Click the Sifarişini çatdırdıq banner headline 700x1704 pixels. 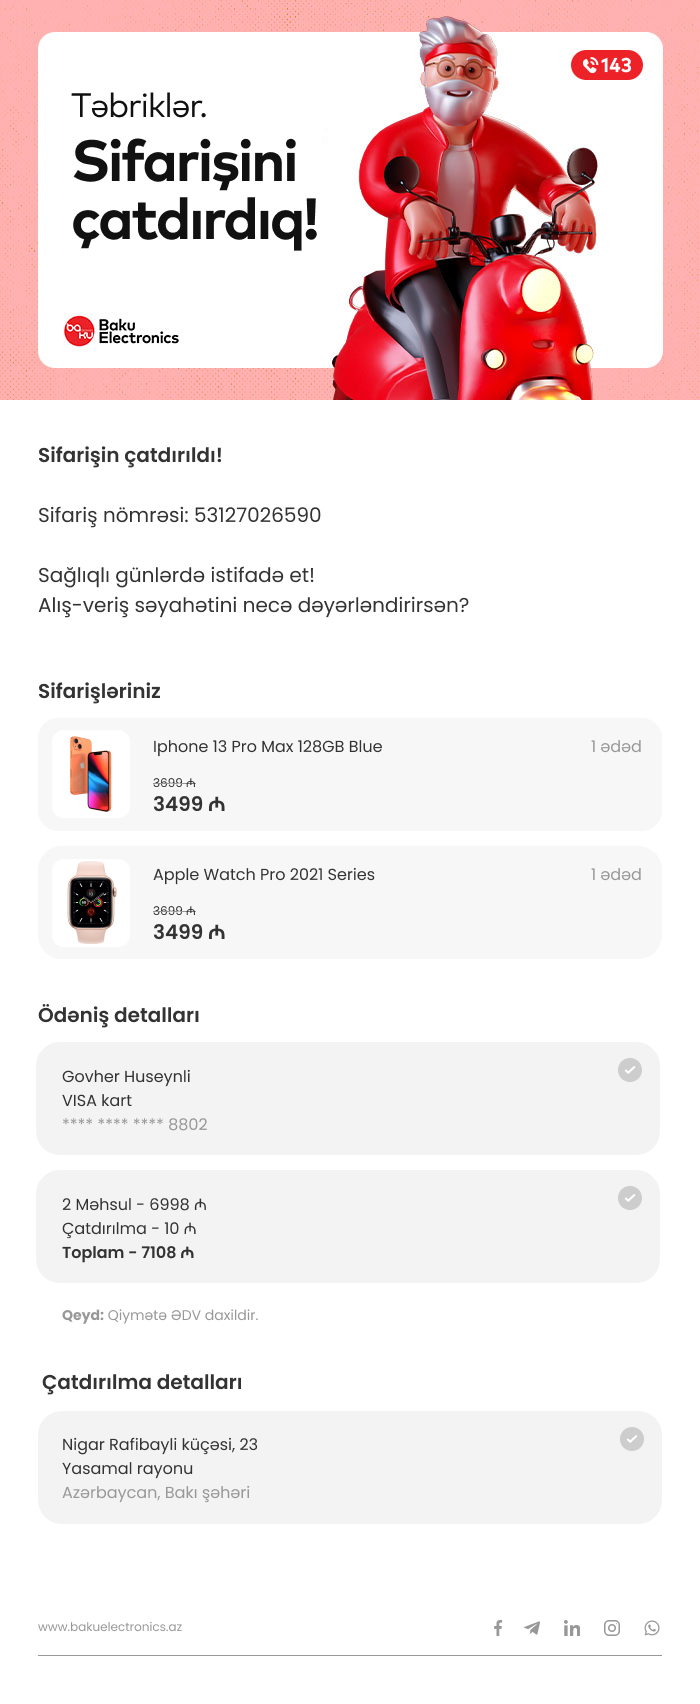pyautogui.click(x=195, y=191)
